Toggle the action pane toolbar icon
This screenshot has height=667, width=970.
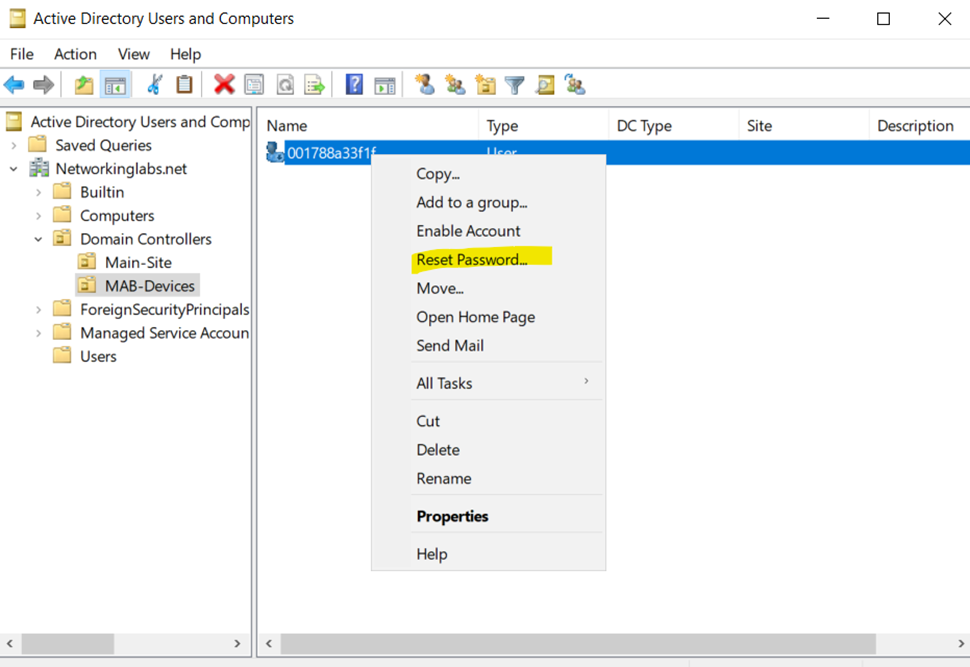pos(384,85)
